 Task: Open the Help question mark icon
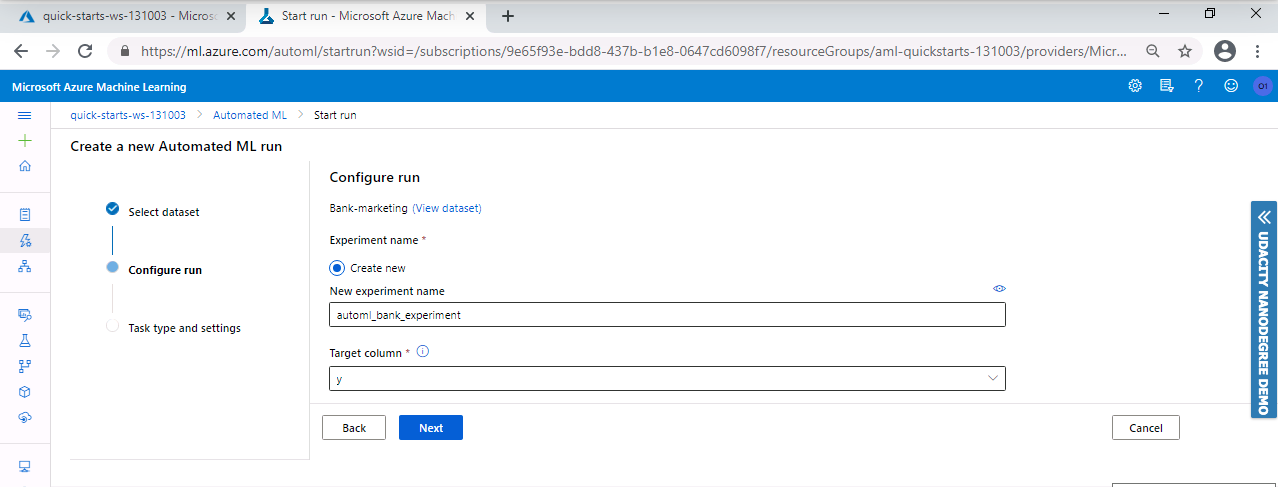(x=1198, y=86)
